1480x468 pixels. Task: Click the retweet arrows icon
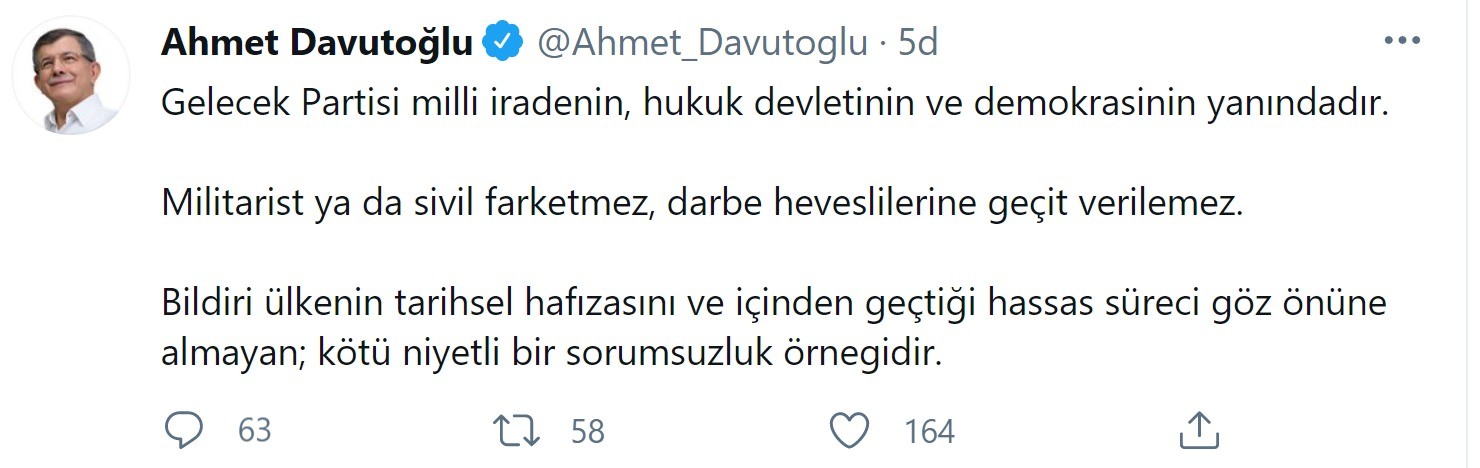click(518, 430)
